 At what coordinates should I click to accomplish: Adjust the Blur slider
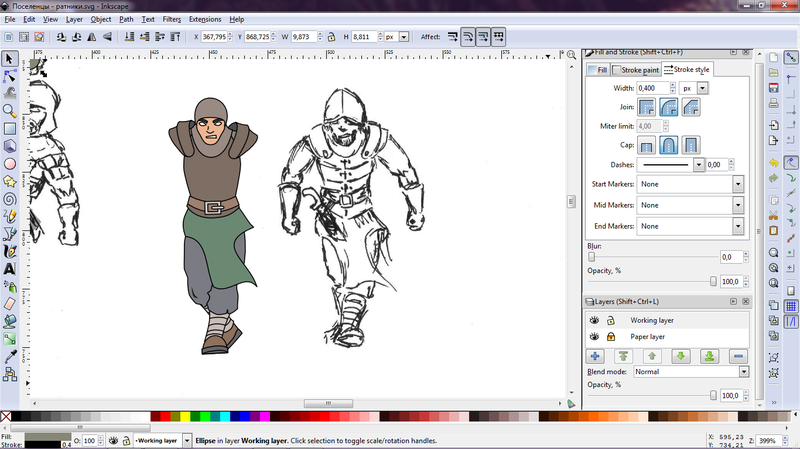click(x=592, y=257)
